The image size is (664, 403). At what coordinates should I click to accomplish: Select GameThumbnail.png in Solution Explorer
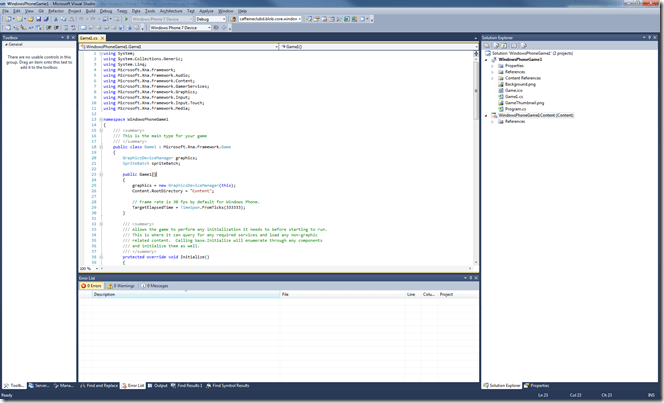(x=524, y=103)
